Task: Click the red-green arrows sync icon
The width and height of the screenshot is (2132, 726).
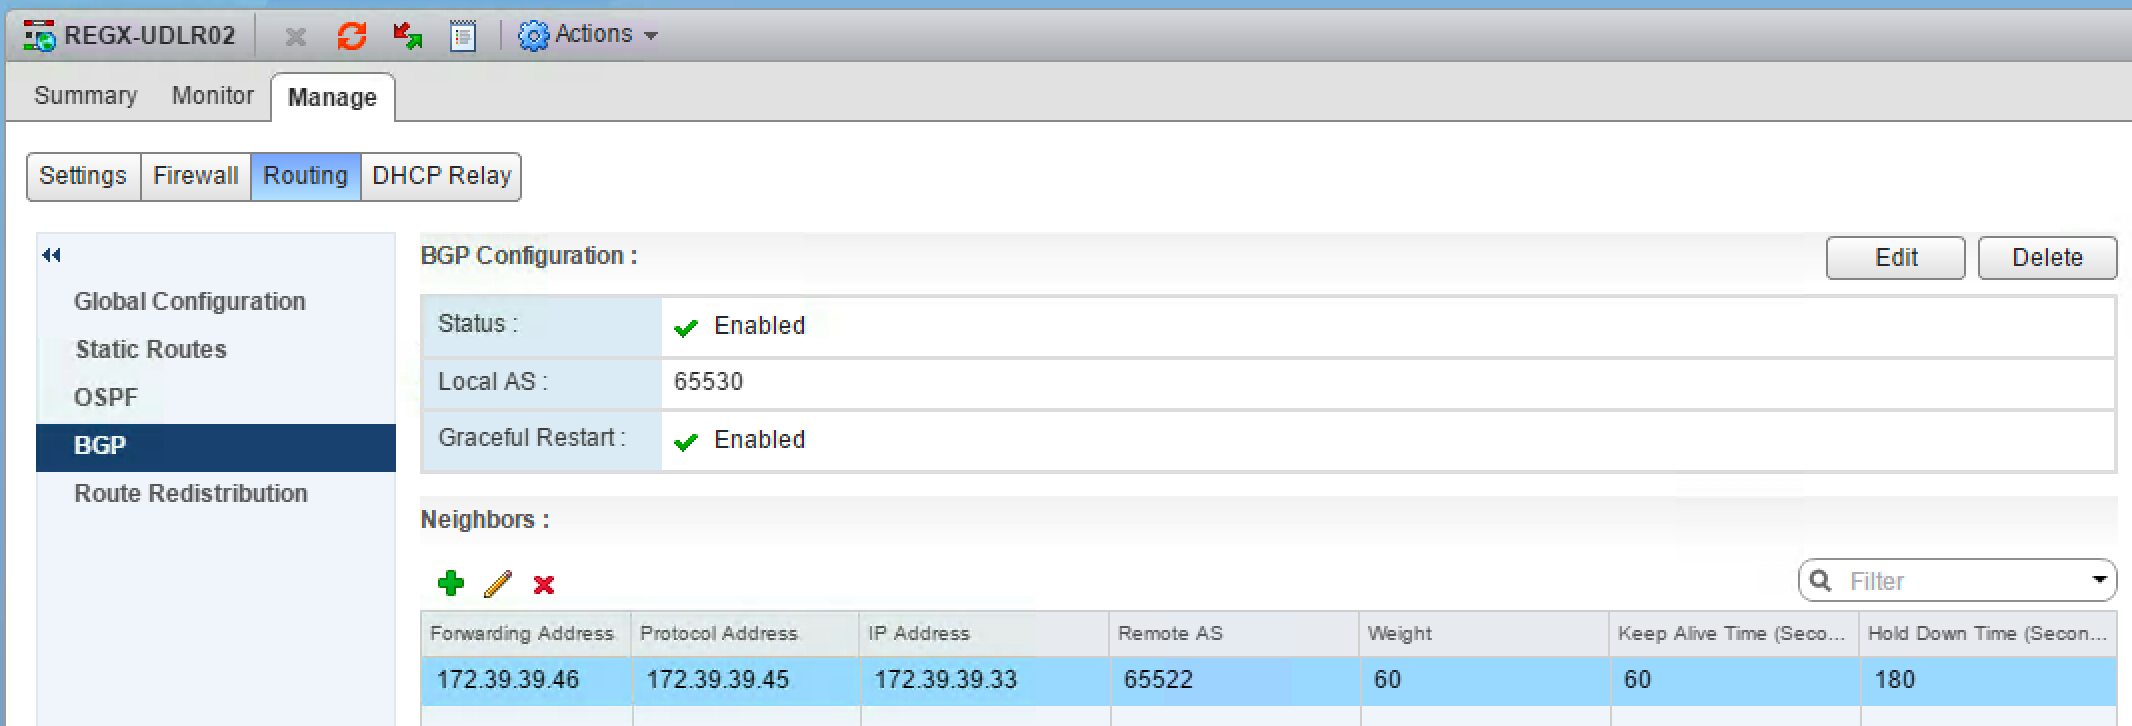Action: pyautogui.click(x=407, y=37)
